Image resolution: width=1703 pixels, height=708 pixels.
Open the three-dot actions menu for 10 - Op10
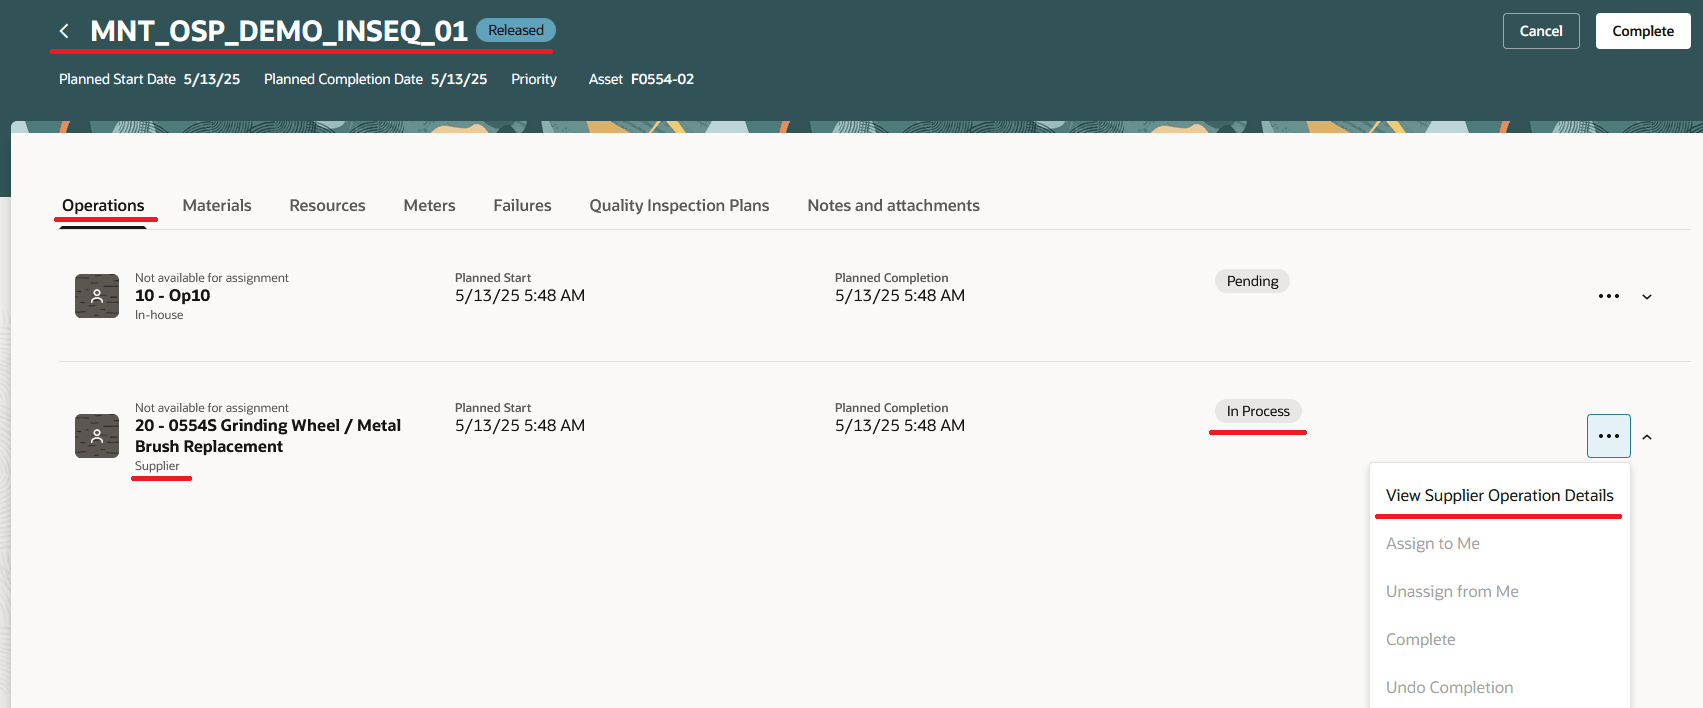pos(1608,296)
